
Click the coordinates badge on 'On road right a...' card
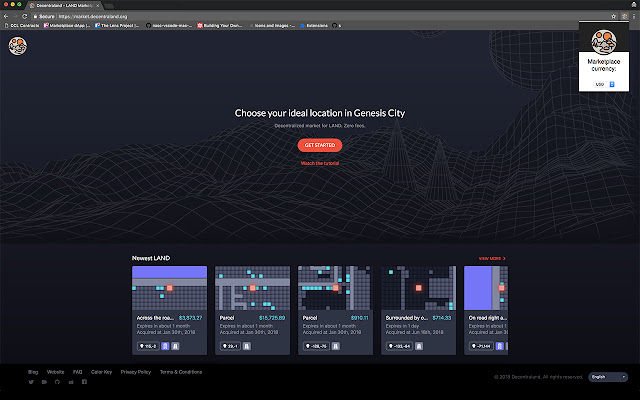(481, 346)
